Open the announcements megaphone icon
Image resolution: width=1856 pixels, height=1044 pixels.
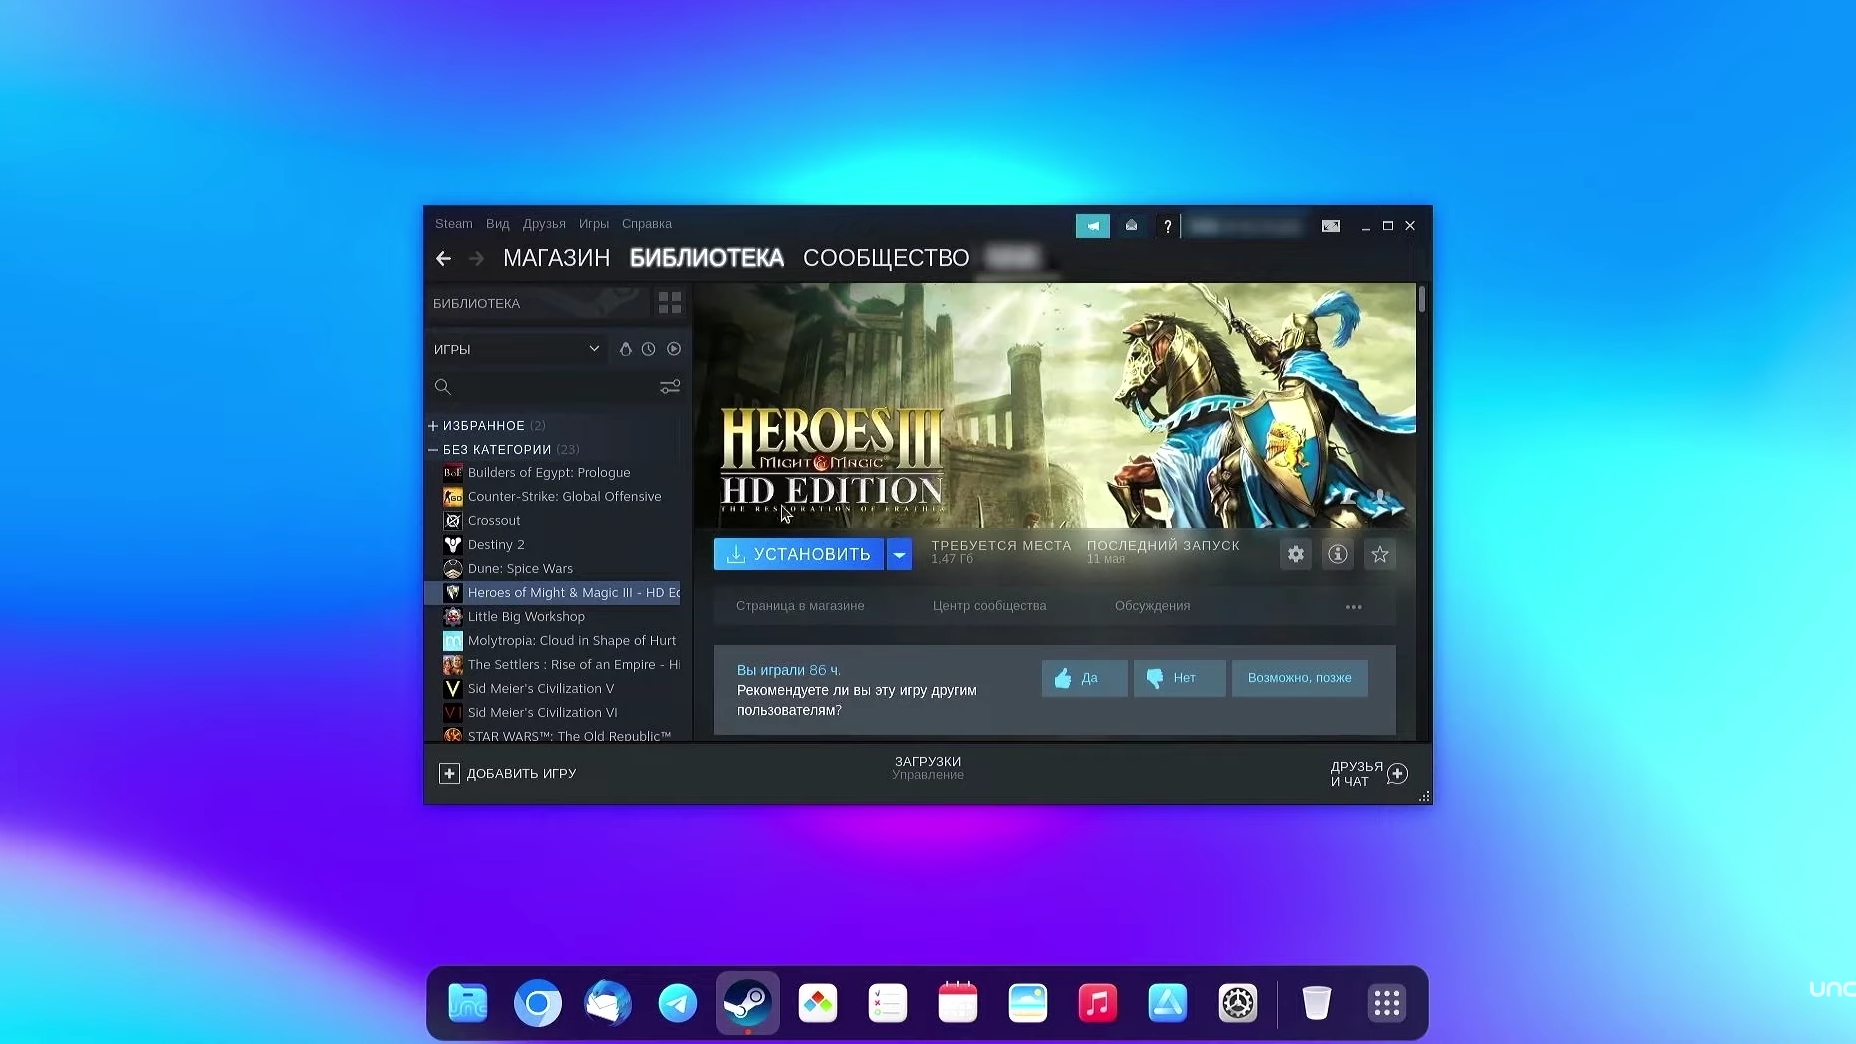coord(1093,226)
